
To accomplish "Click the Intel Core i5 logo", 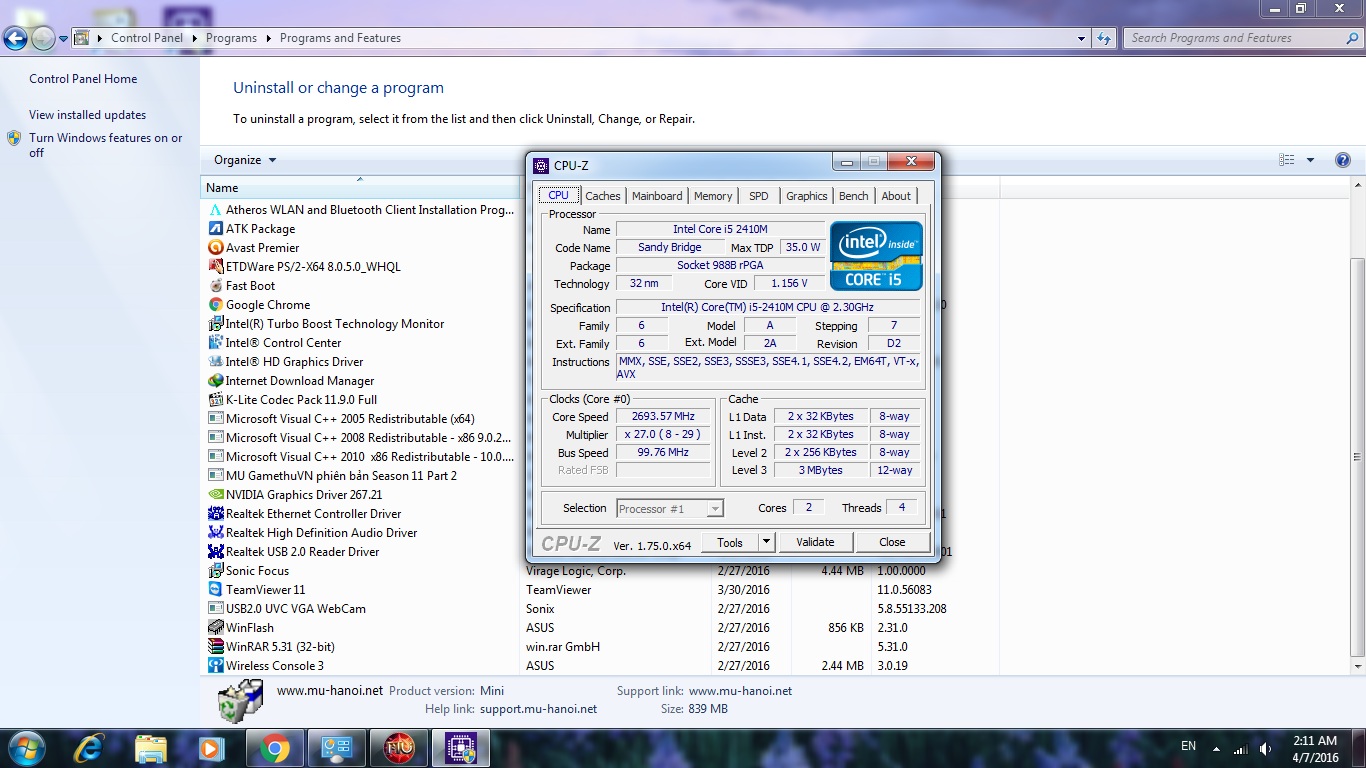I will click(x=876, y=256).
